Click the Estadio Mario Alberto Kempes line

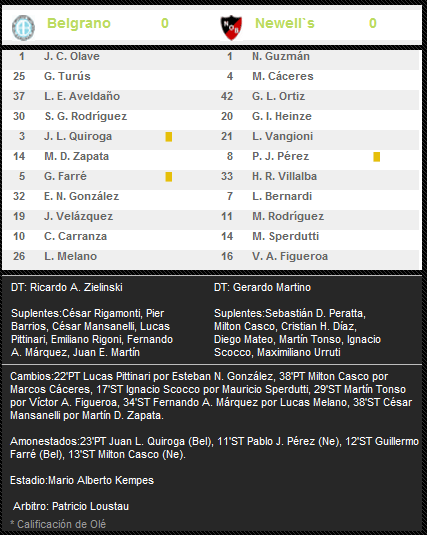click(82, 480)
